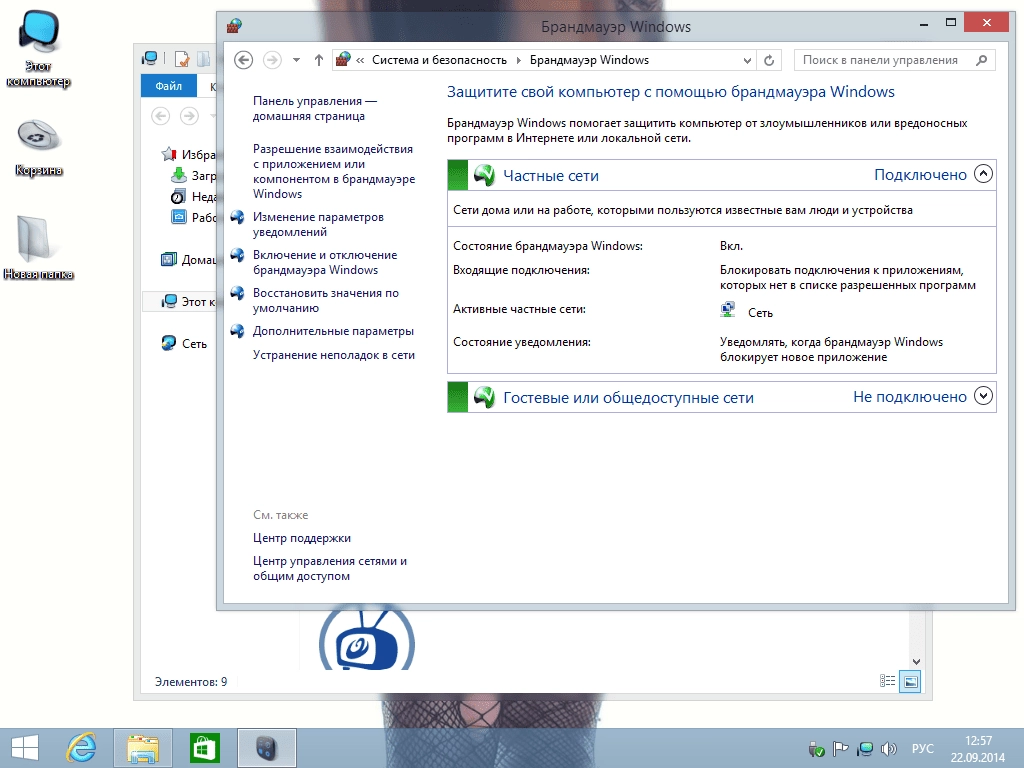Select 'Рабочий стол' item in Explorer tree
Screen dimensions: 1024x768
[193, 217]
